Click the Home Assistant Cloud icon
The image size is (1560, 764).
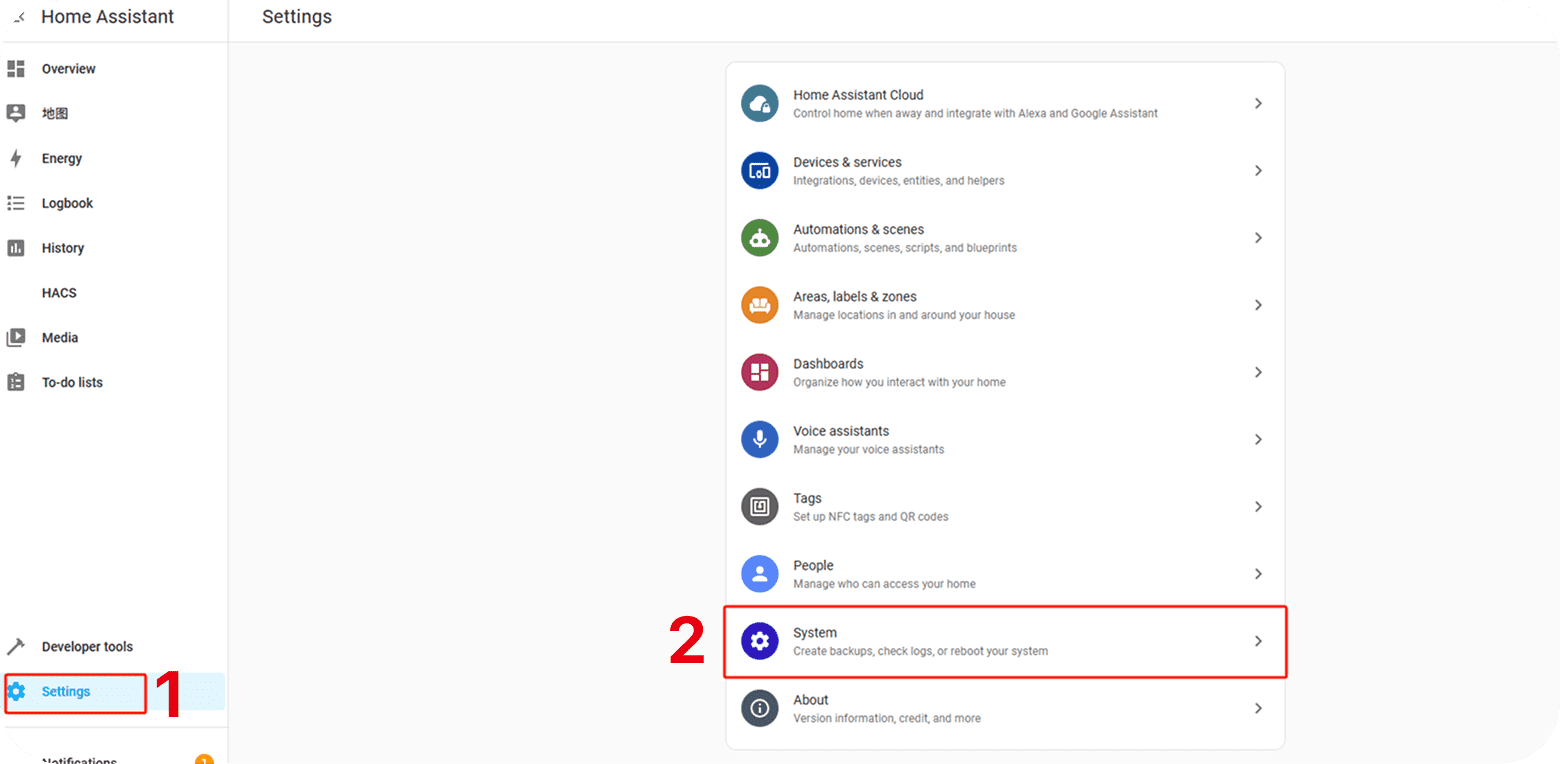tap(759, 104)
